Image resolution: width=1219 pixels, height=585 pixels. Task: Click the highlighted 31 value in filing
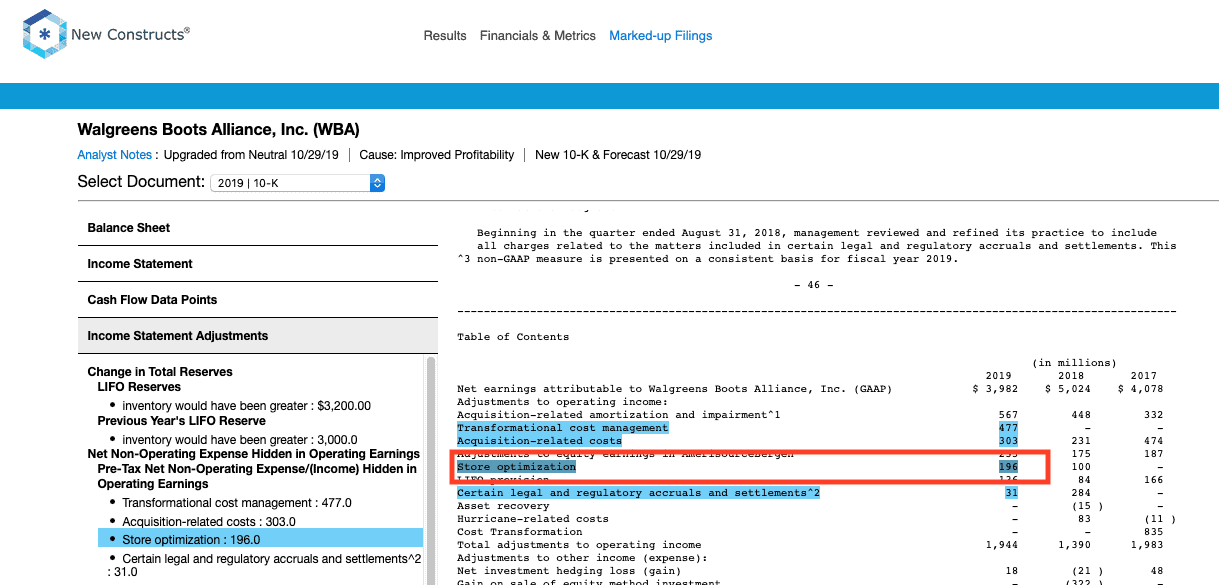(x=1011, y=493)
